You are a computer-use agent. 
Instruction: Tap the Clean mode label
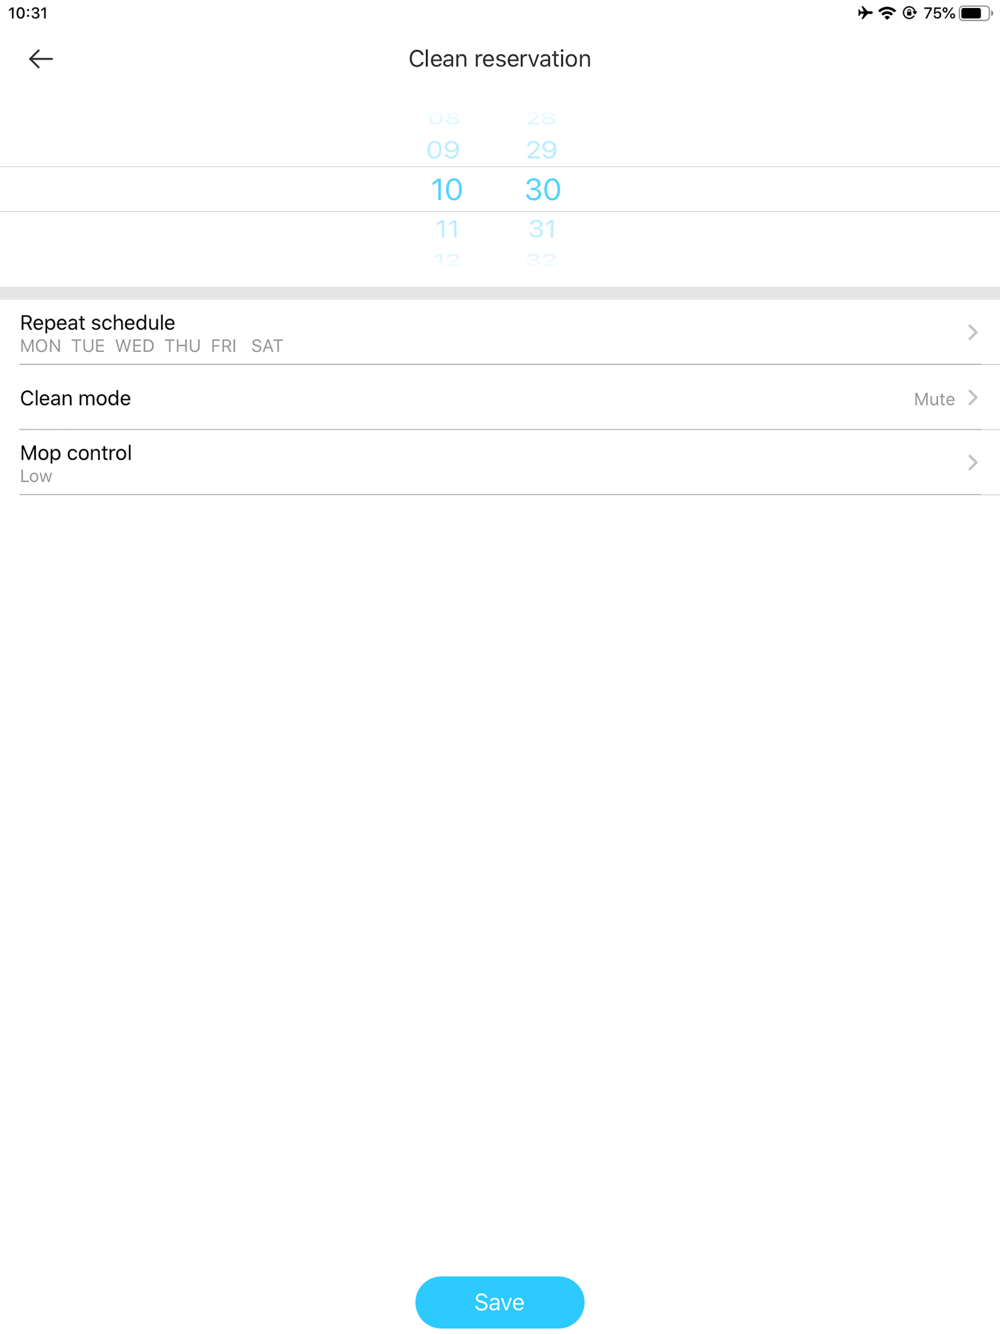pyautogui.click(x=75, y=398)
